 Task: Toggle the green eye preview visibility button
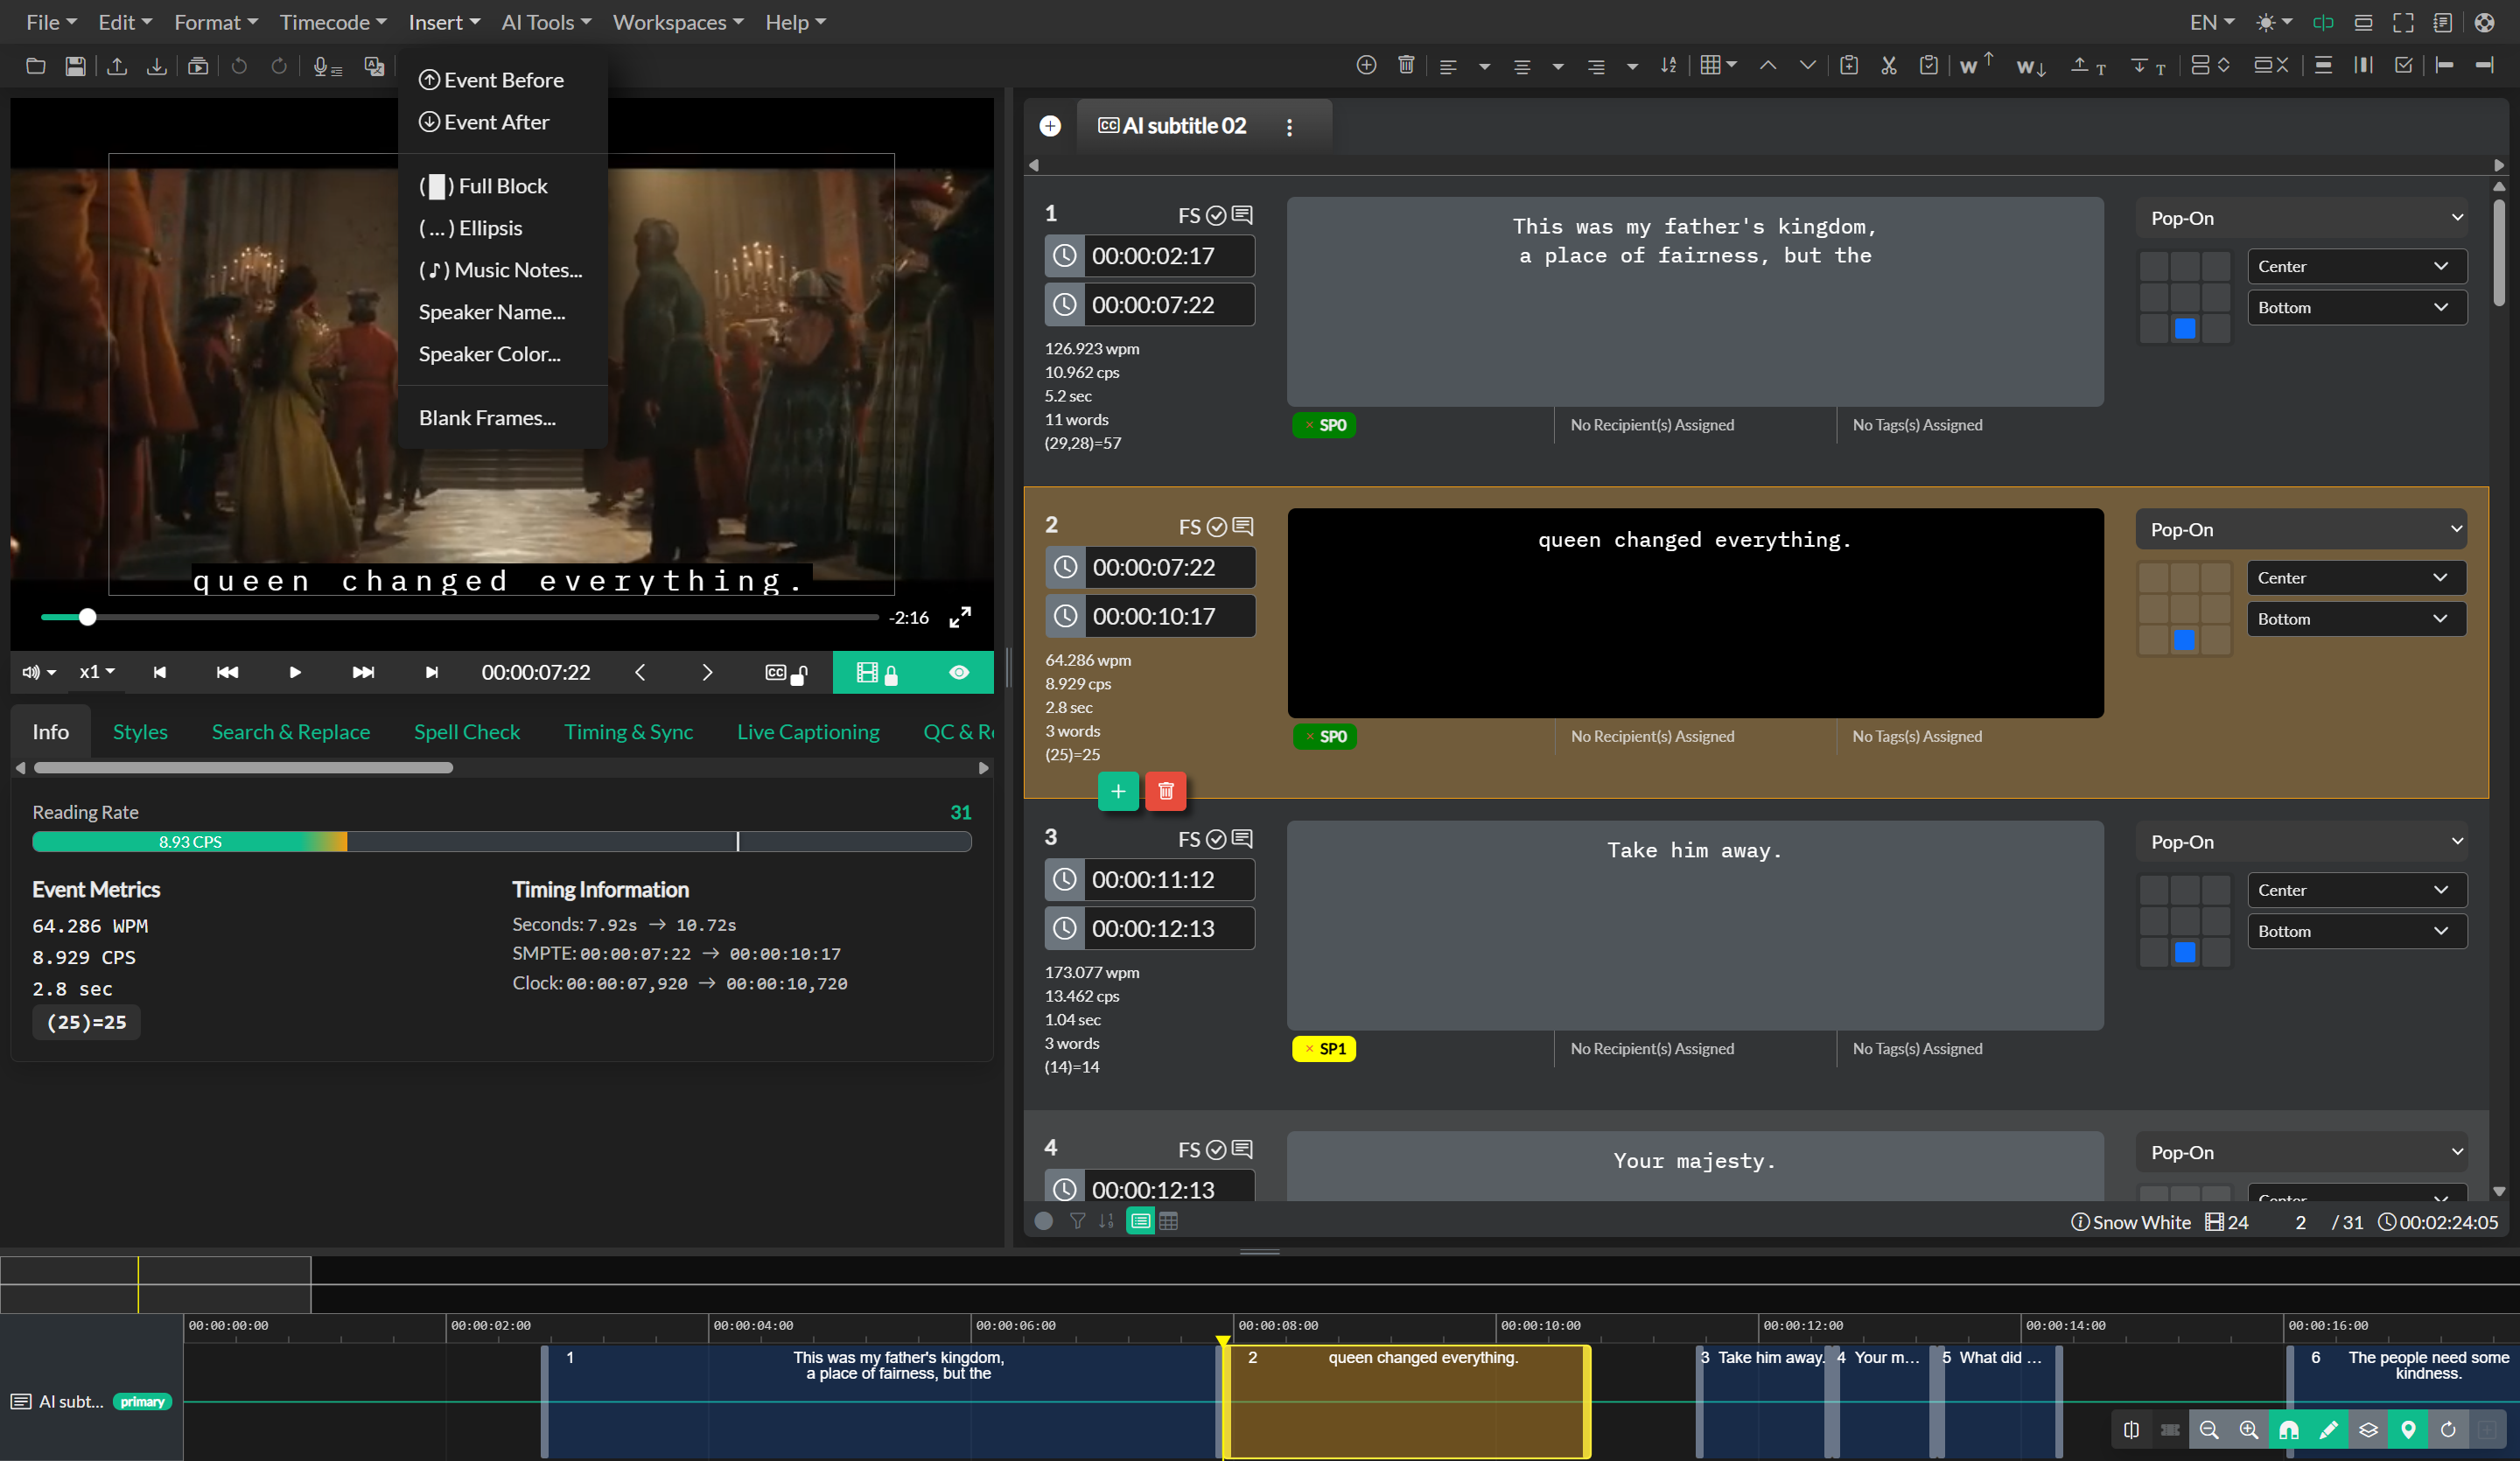click(x=959, y=672)
